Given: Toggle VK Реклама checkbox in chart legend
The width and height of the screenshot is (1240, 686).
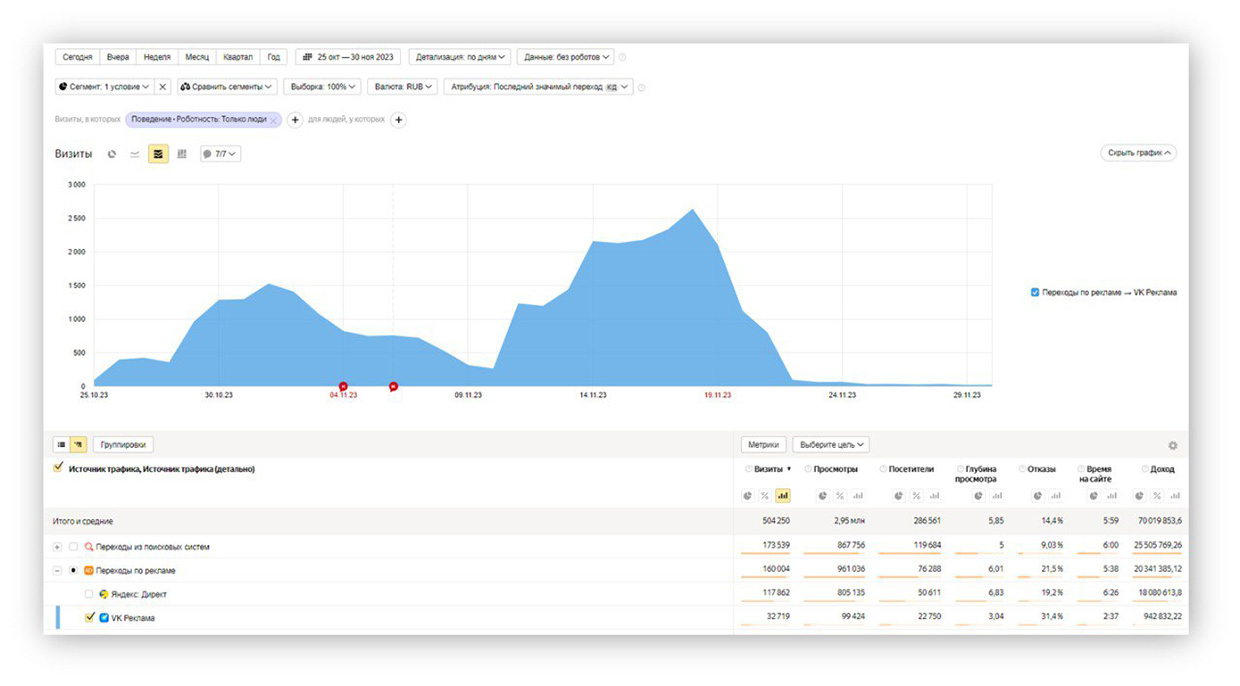Looking at the screenshot, I should [1035, 293].
